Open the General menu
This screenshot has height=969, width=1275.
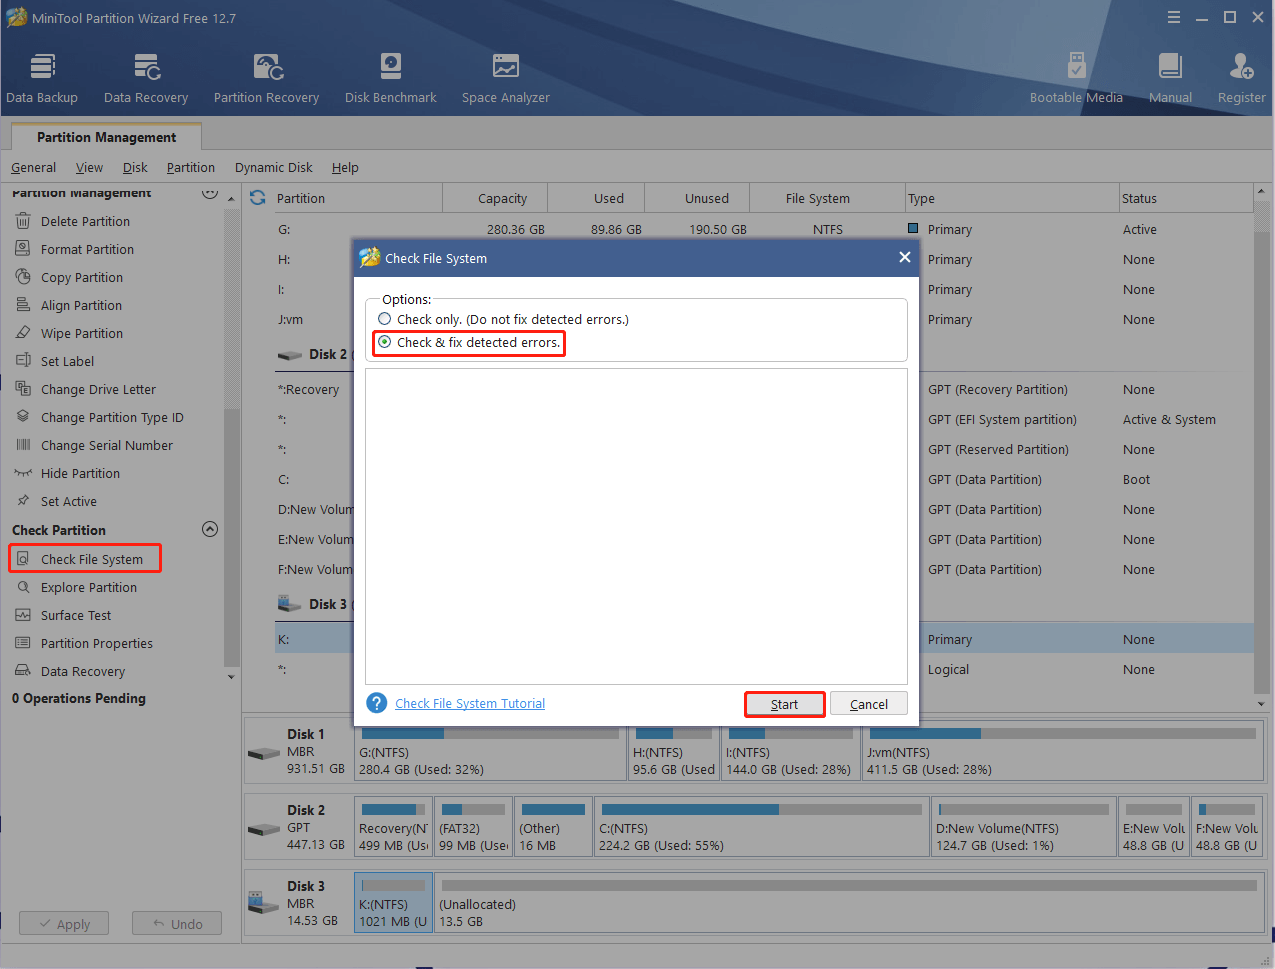(x=33, y=168)
